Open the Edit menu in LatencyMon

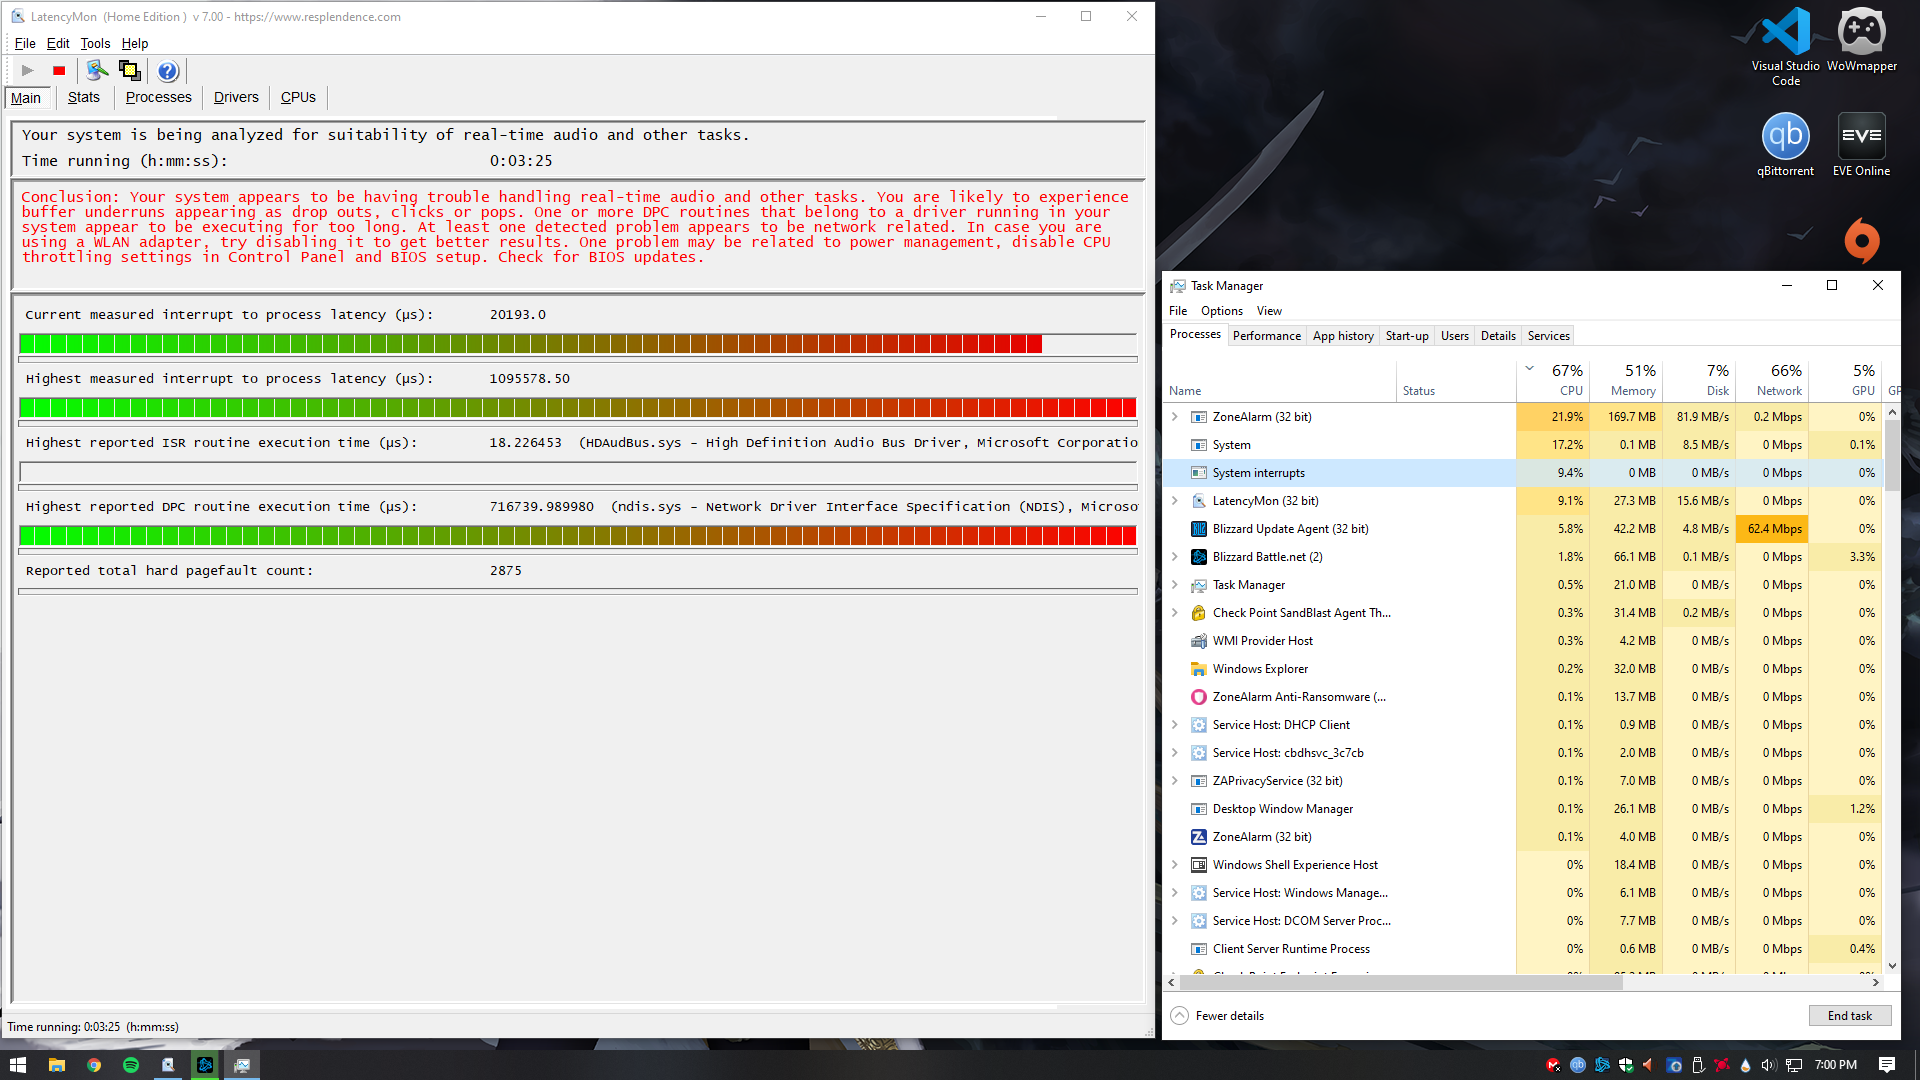click(x=58, y=43)
